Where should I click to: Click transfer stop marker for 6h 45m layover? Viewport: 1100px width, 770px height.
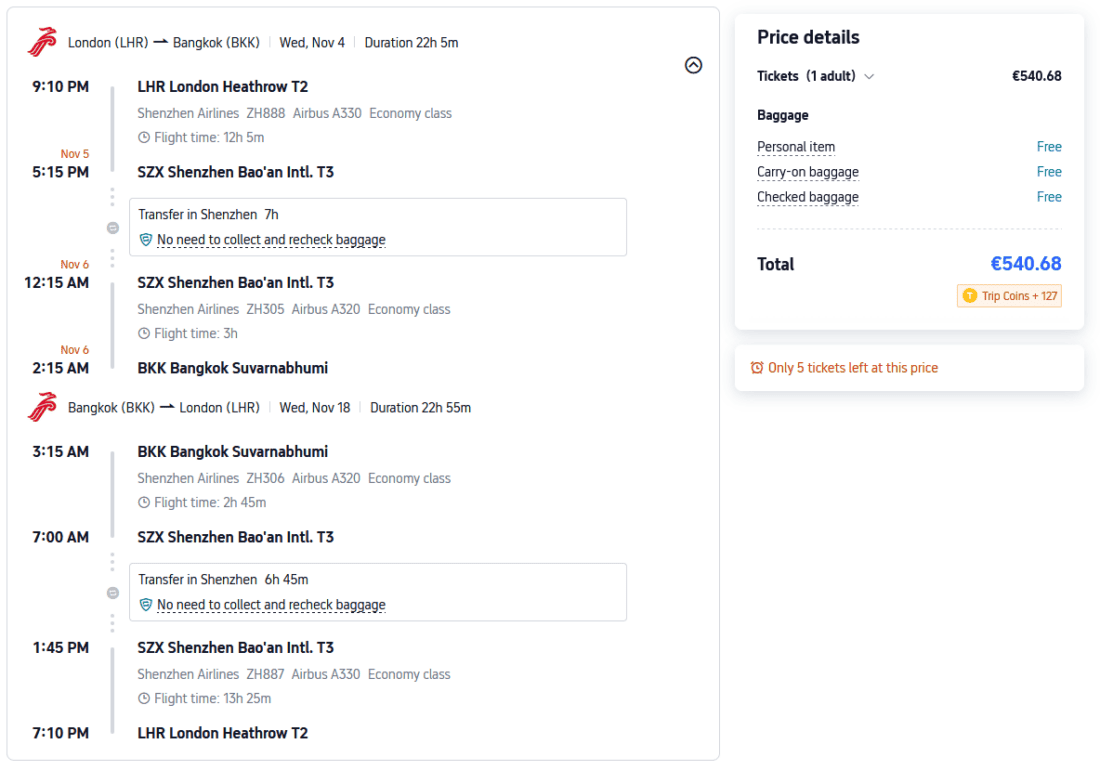click(113, 593)
